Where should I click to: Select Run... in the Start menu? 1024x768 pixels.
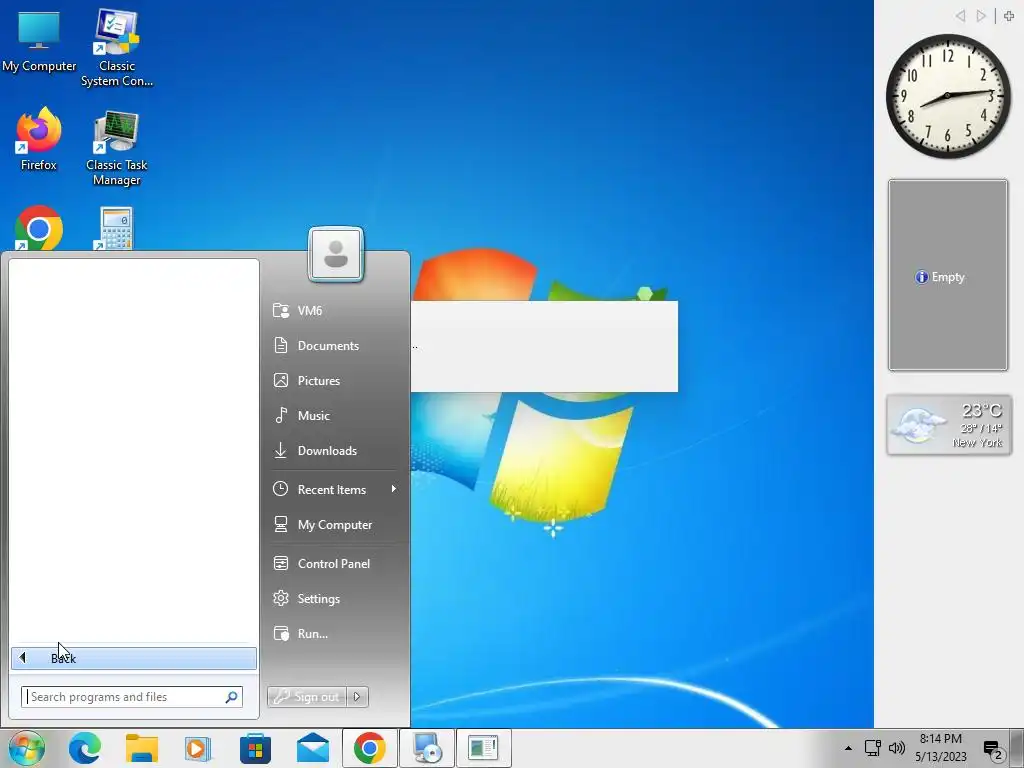click(x=335, y=633)
